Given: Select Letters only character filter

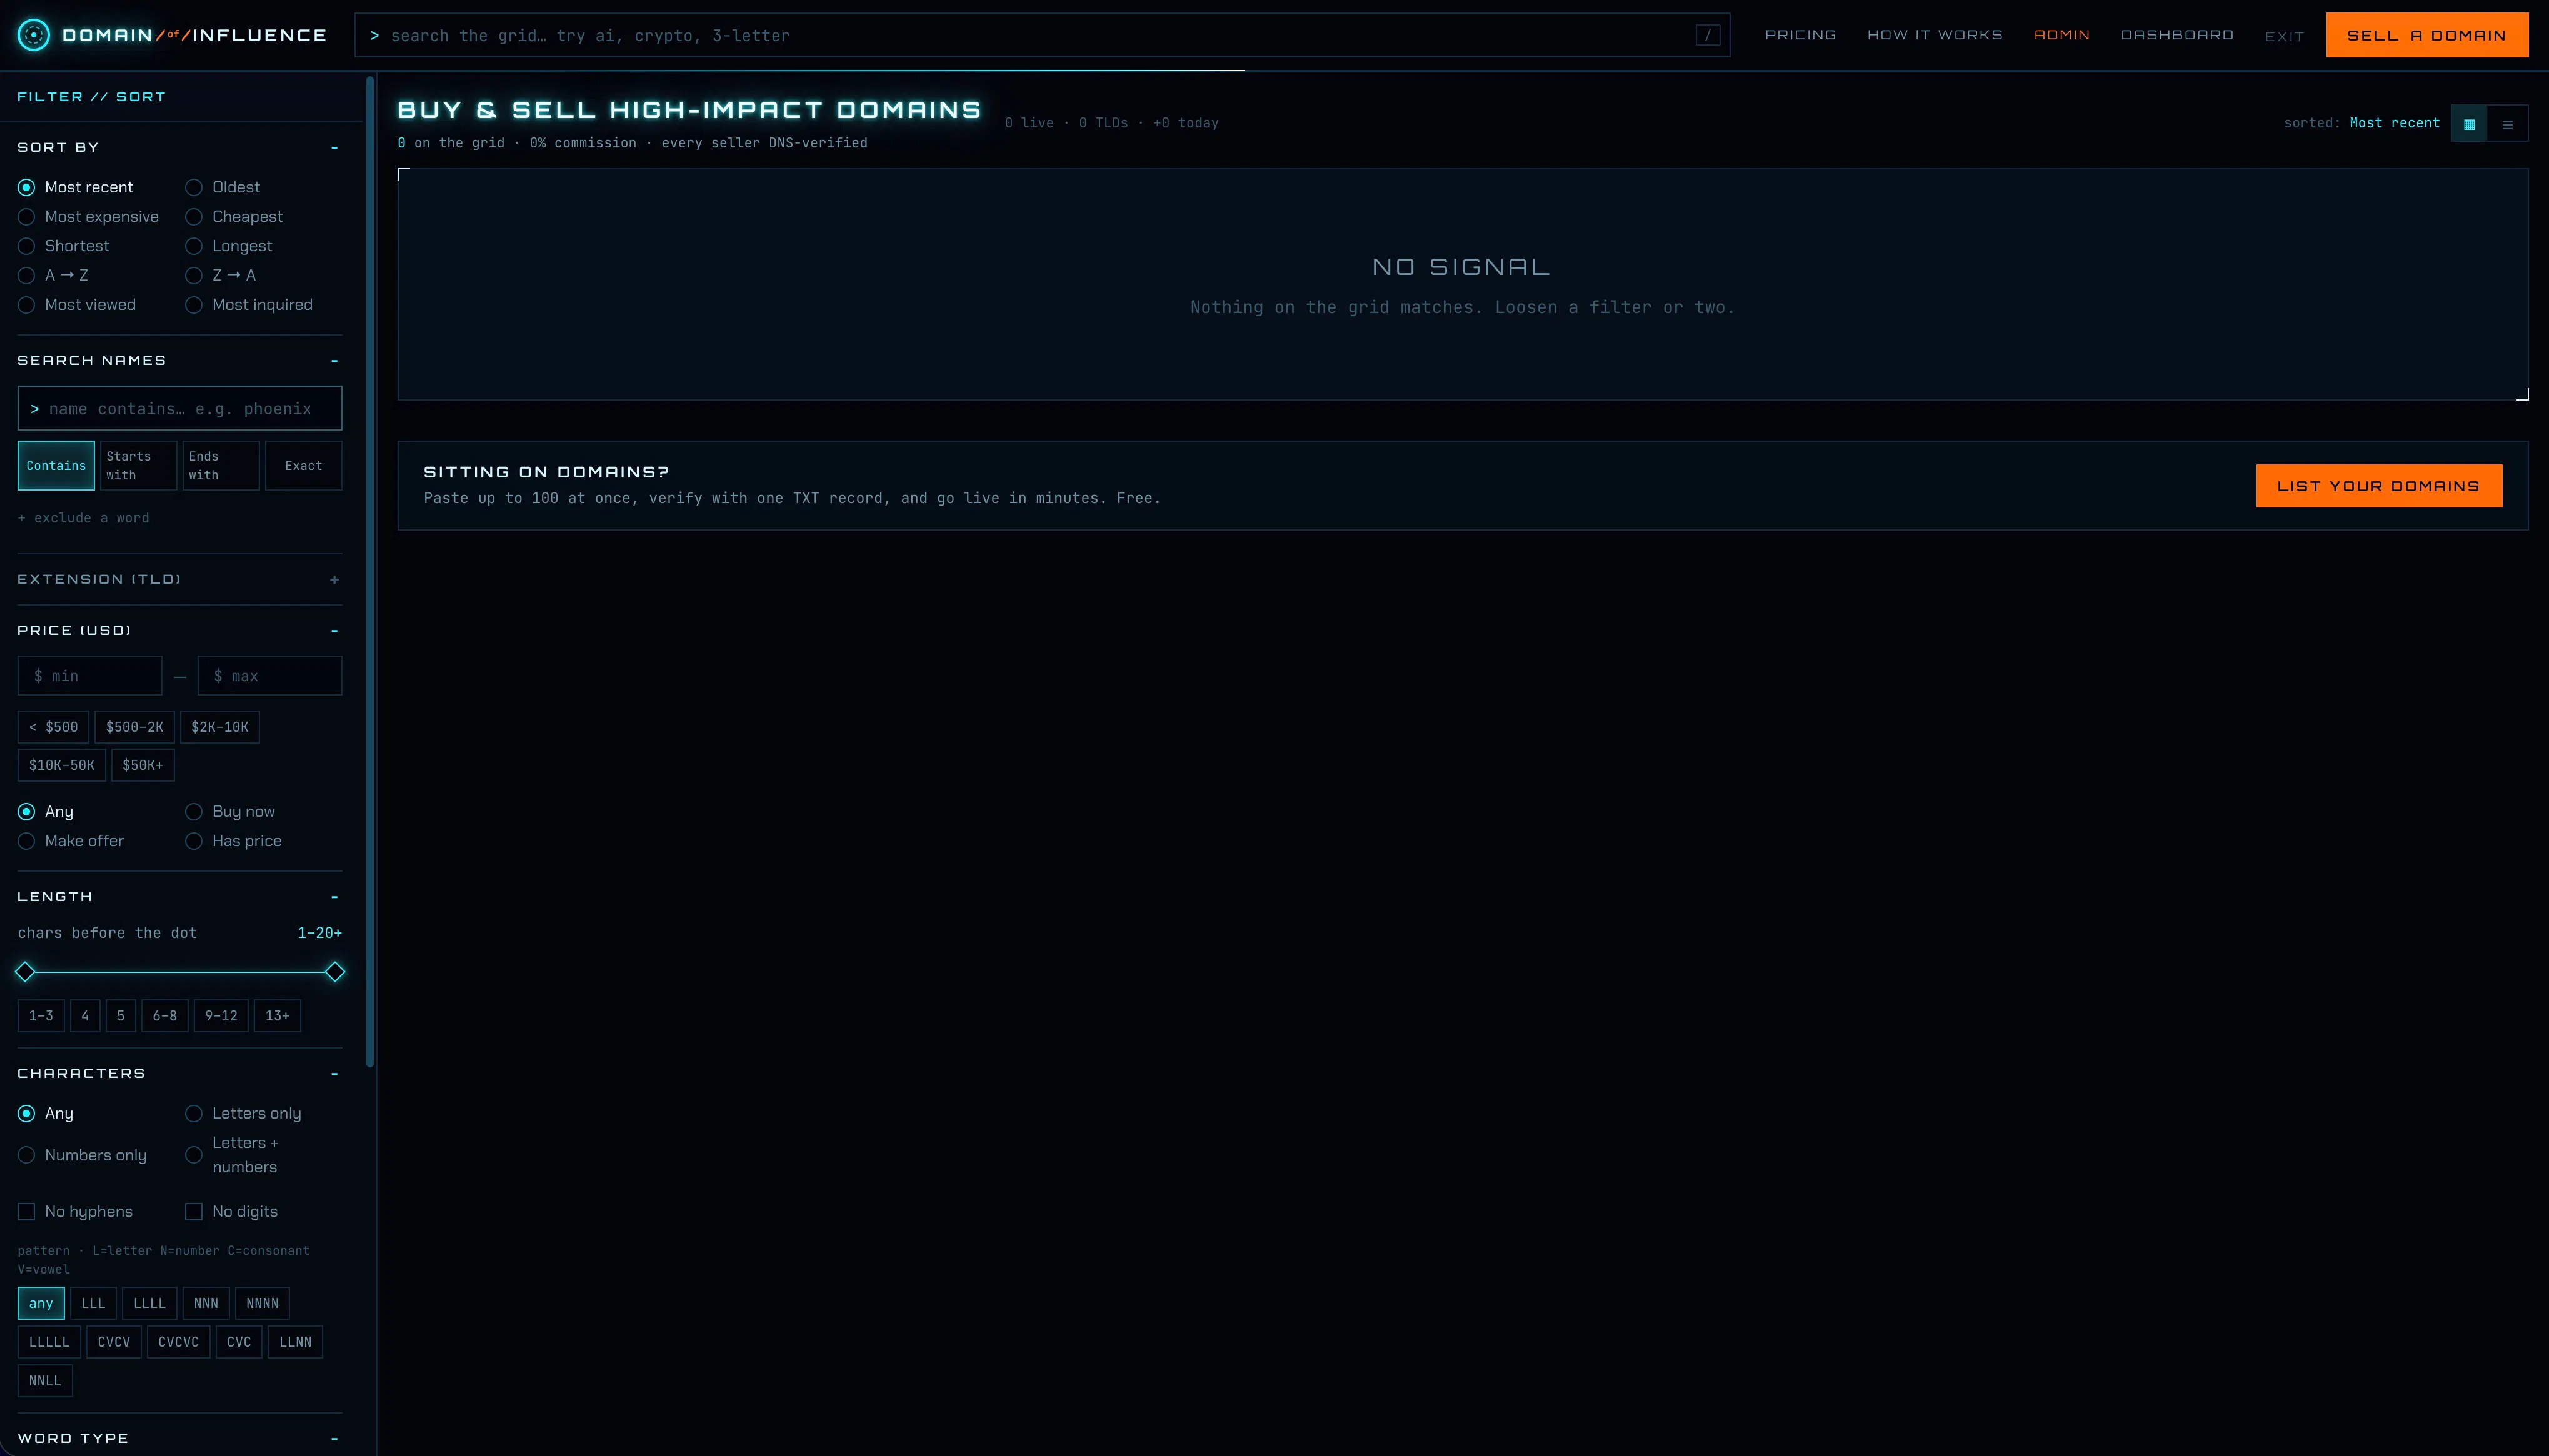Looking at the screenshot, I should point(243,1113).
